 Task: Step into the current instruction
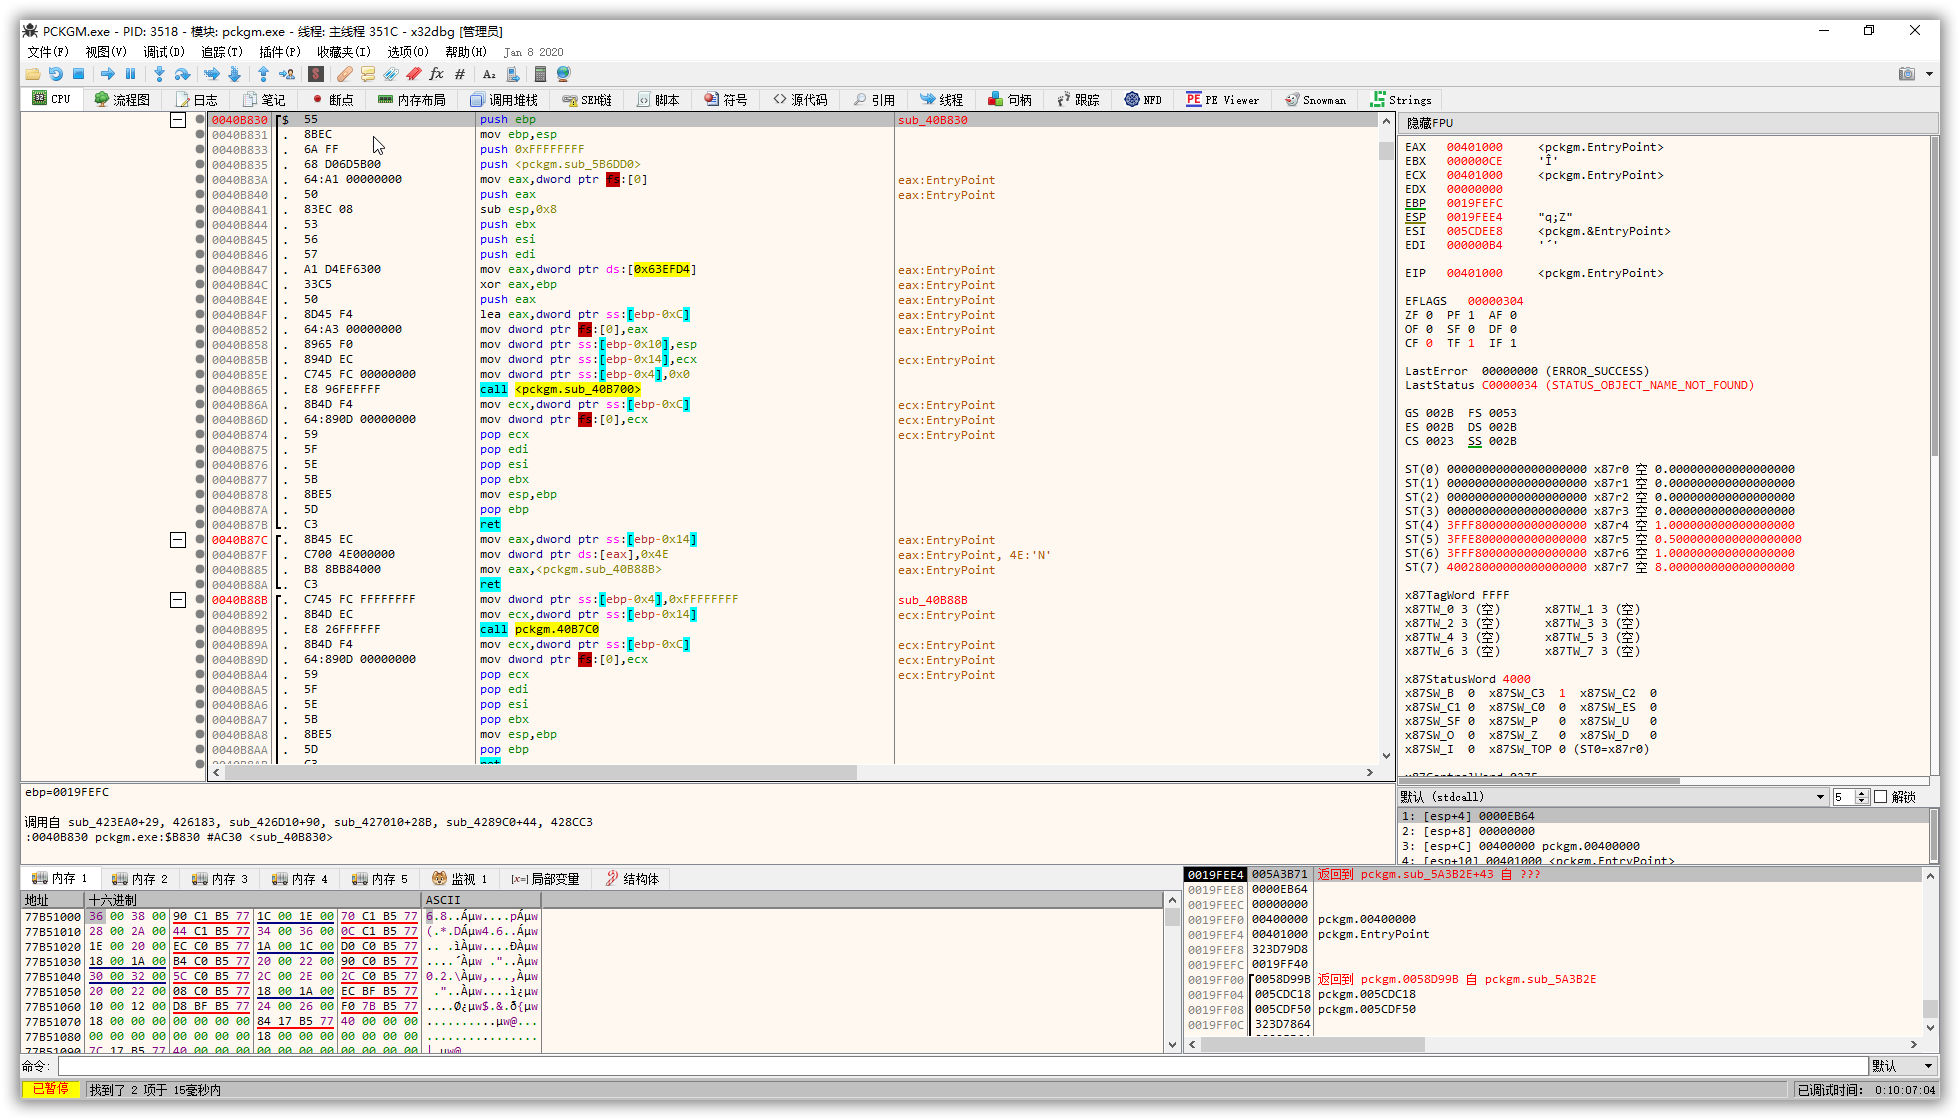pos(159,74)
